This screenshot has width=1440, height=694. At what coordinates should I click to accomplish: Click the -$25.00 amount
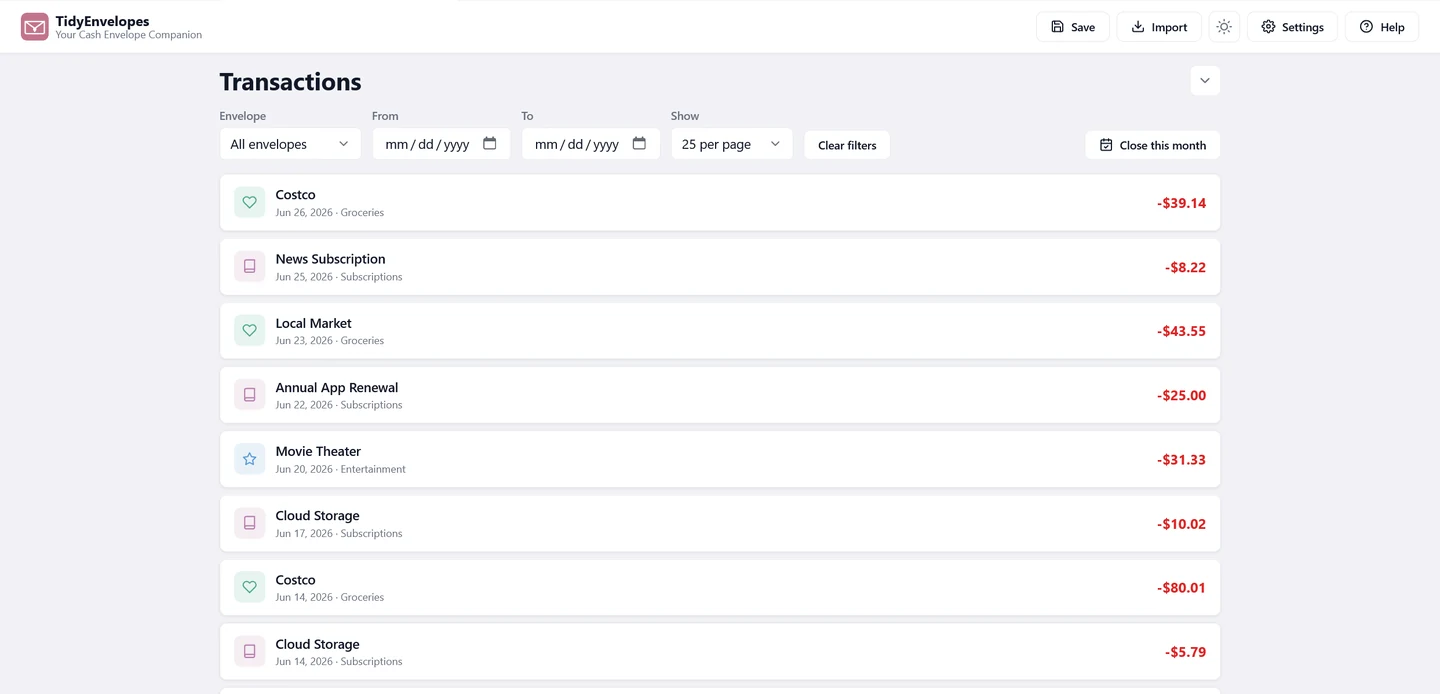pos(1181,395)
